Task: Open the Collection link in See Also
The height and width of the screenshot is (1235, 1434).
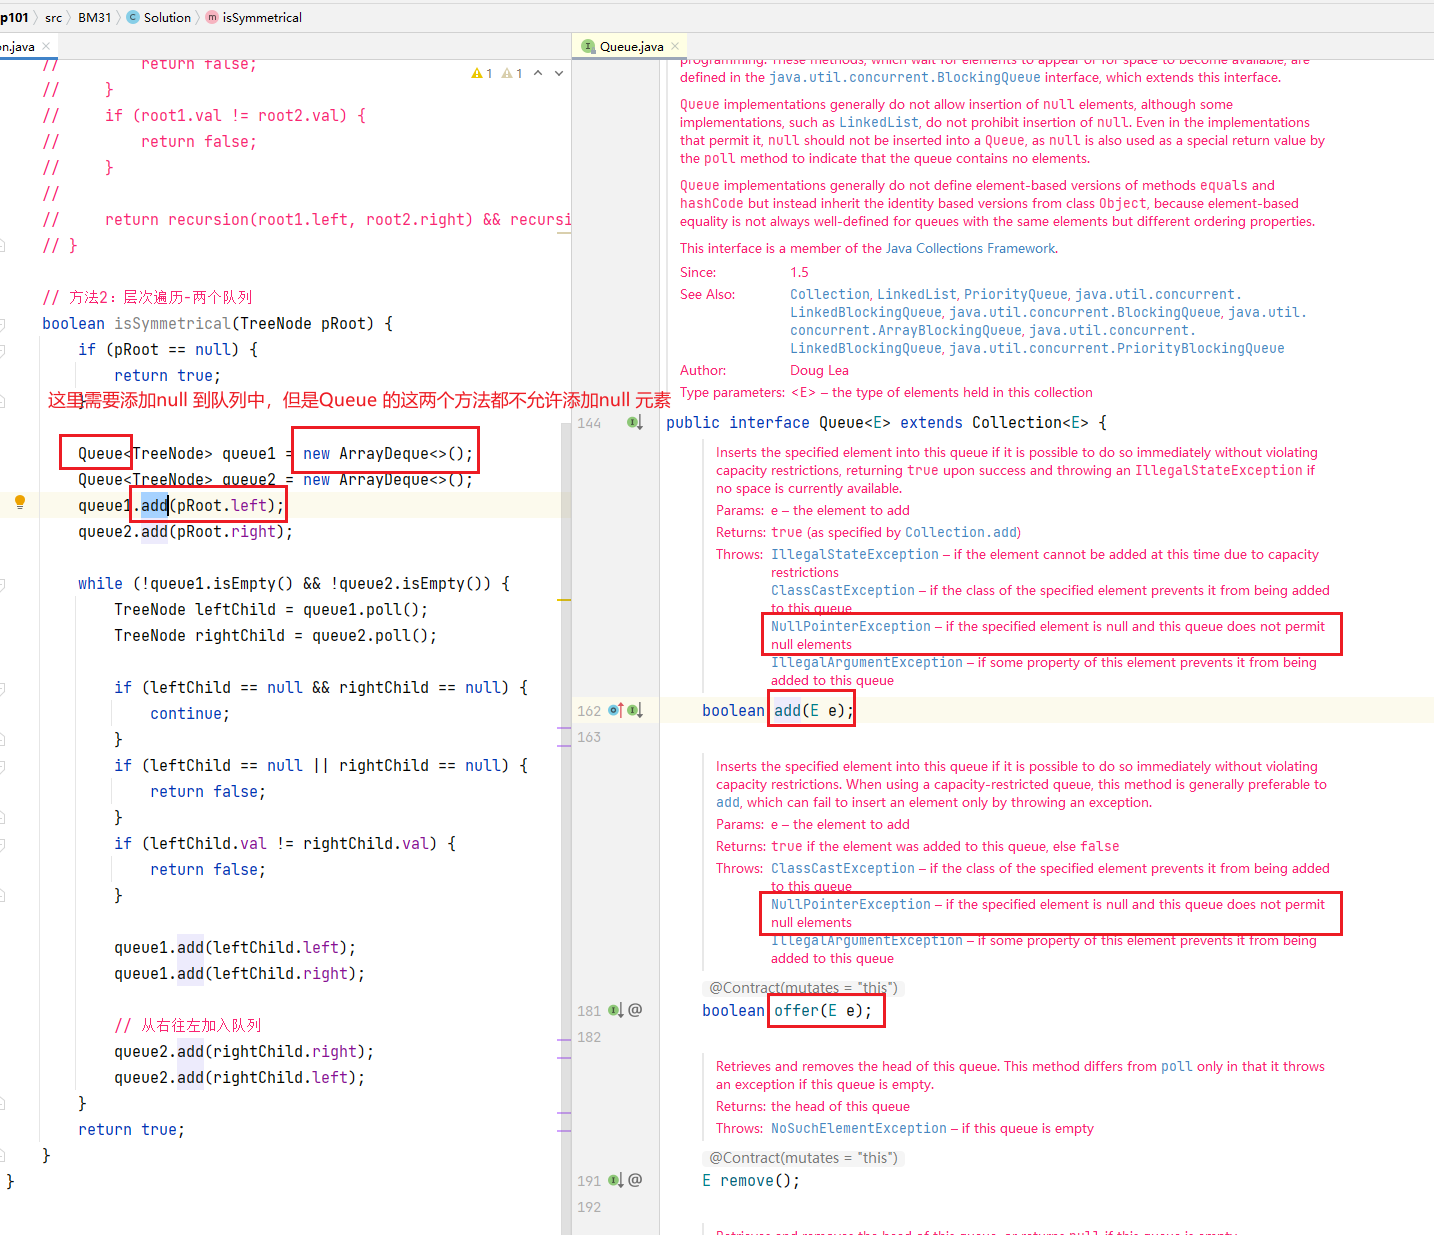Action: click(x=830, y=294)
